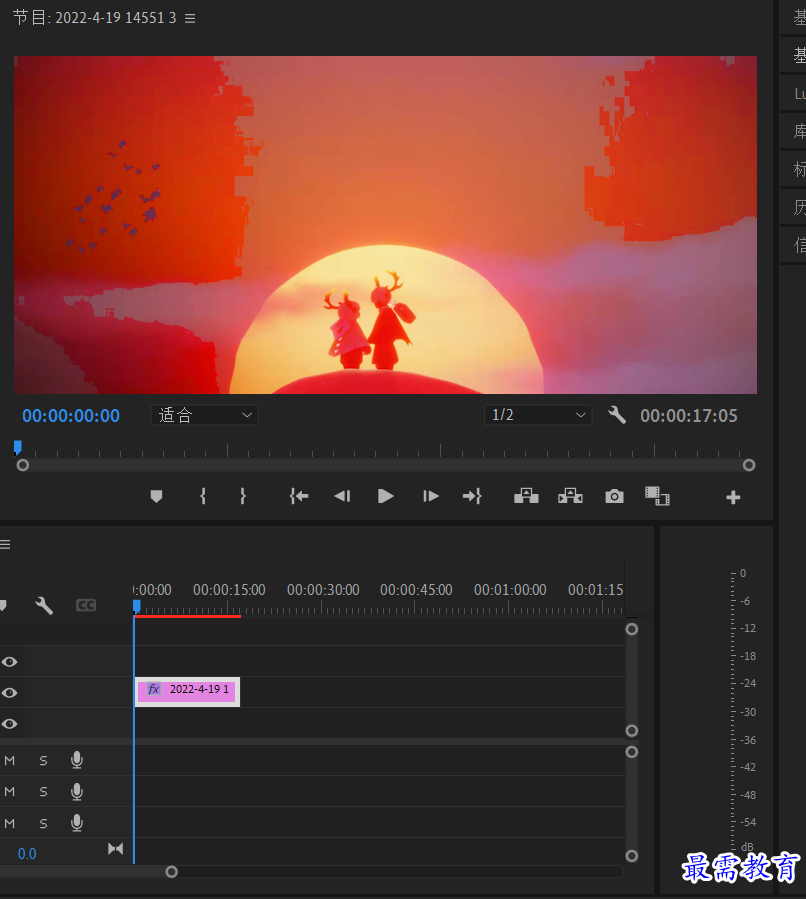Solo the third audio track
This screenshot has height=899, width=806.
44,823
